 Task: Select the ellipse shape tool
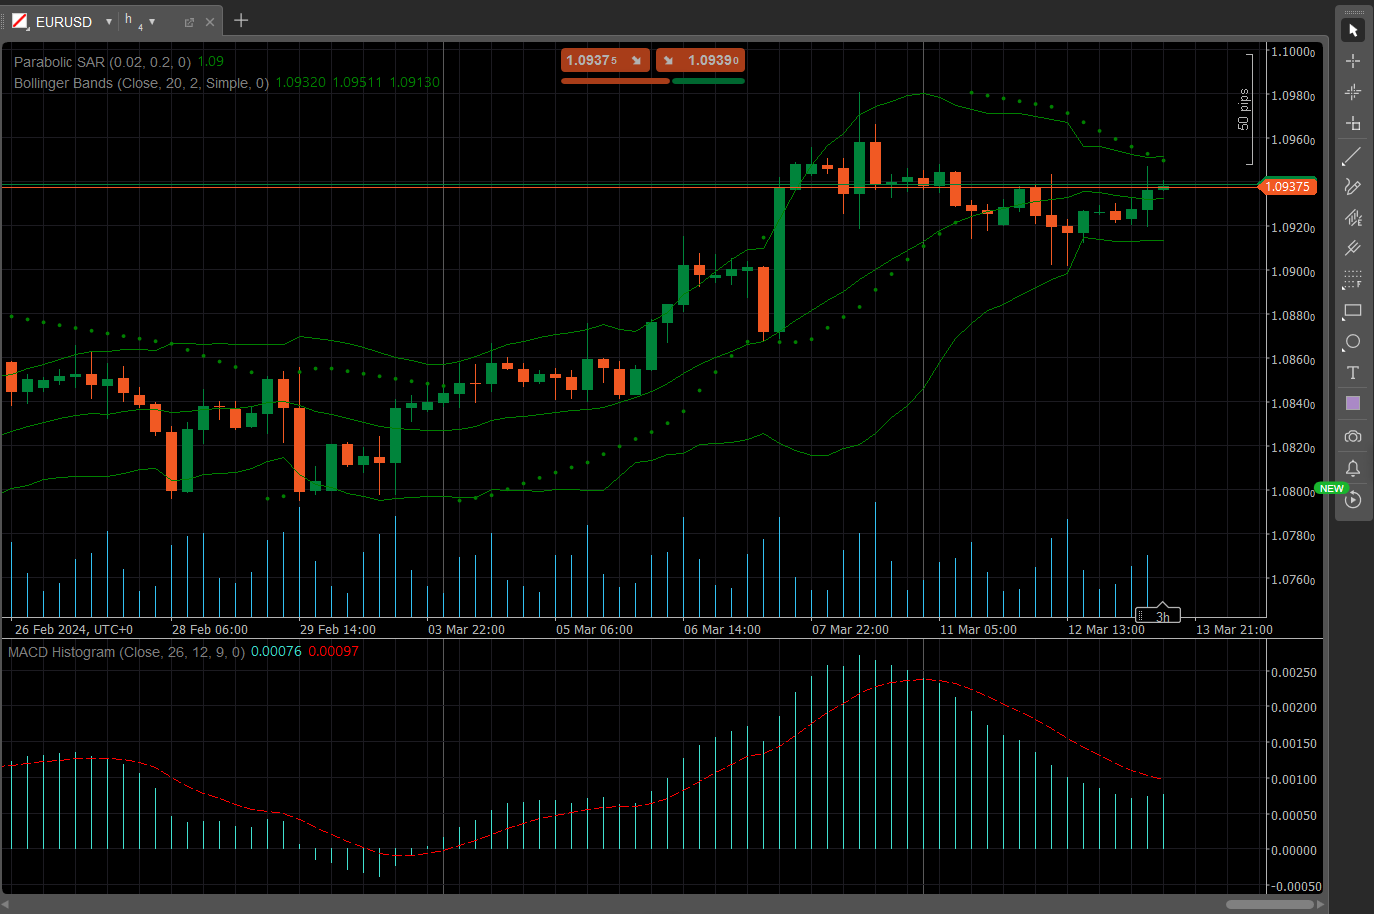pos(1353,342)
